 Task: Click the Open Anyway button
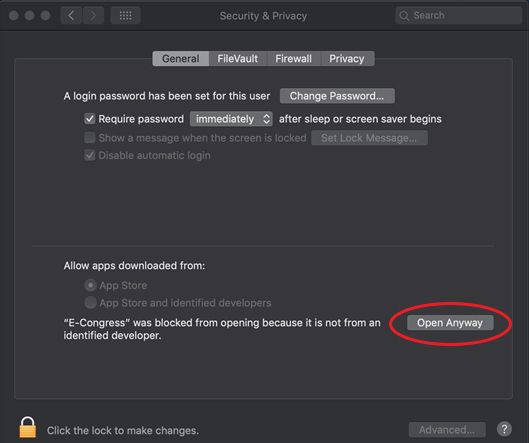coord(450,323)
